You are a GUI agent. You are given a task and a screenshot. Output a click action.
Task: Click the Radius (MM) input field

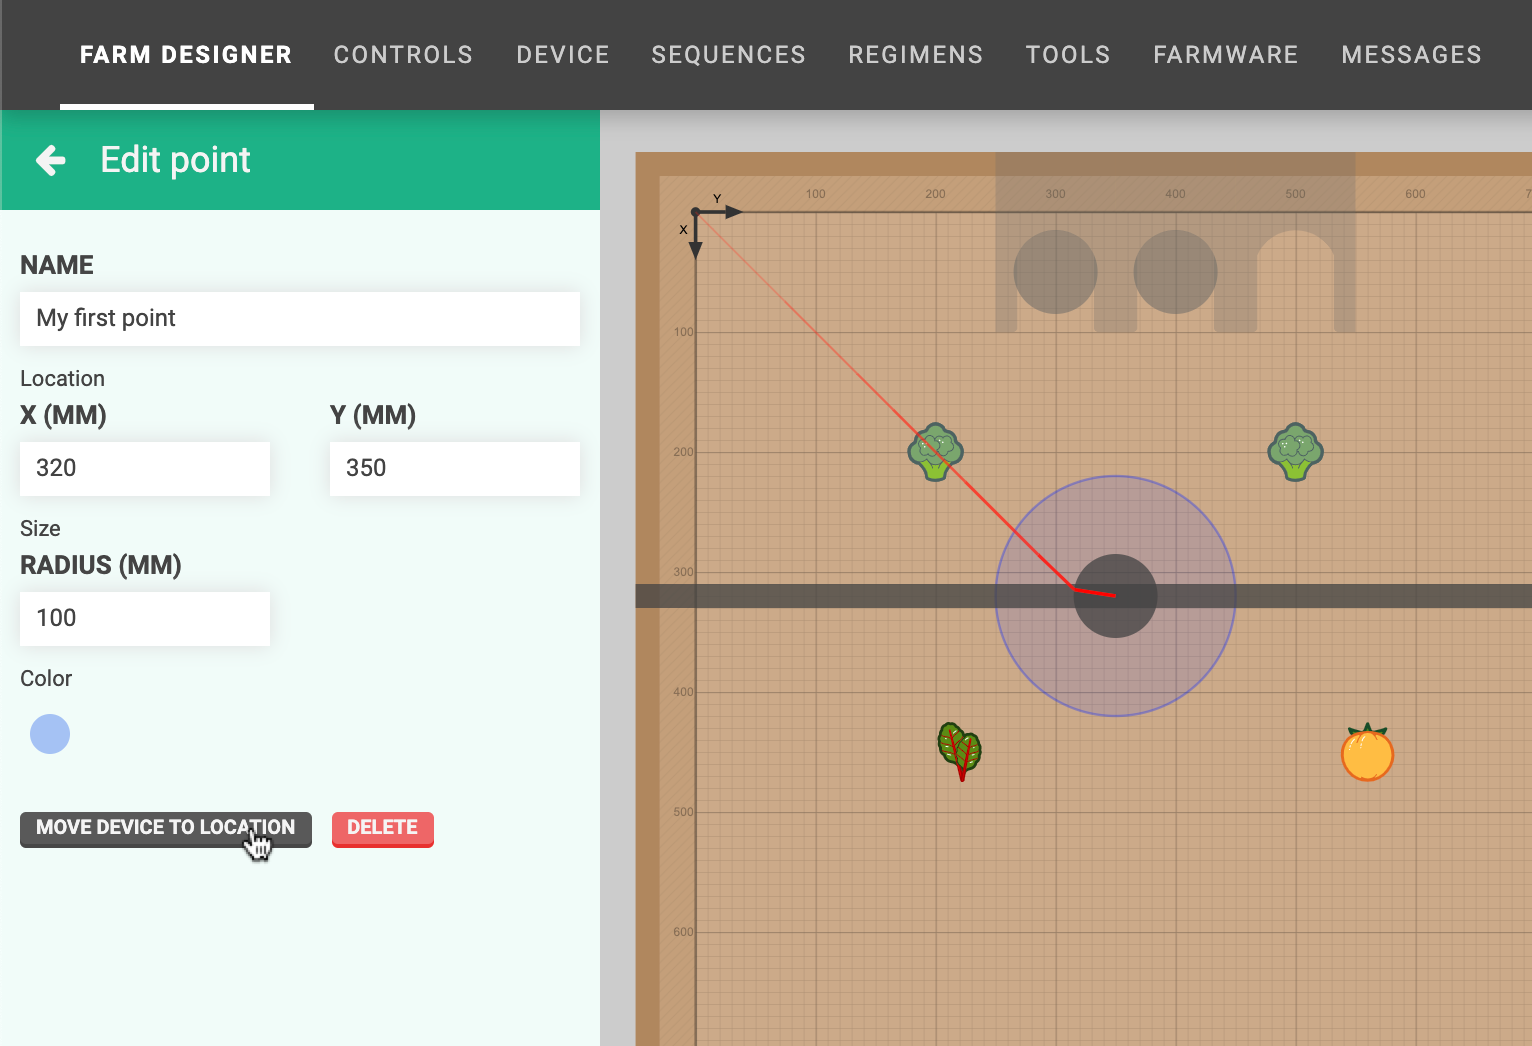(x=145, y=619)
